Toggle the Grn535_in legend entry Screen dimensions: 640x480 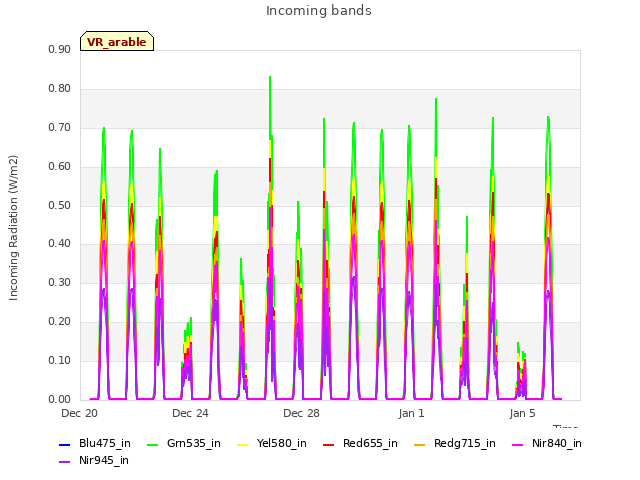coord(184,444)
